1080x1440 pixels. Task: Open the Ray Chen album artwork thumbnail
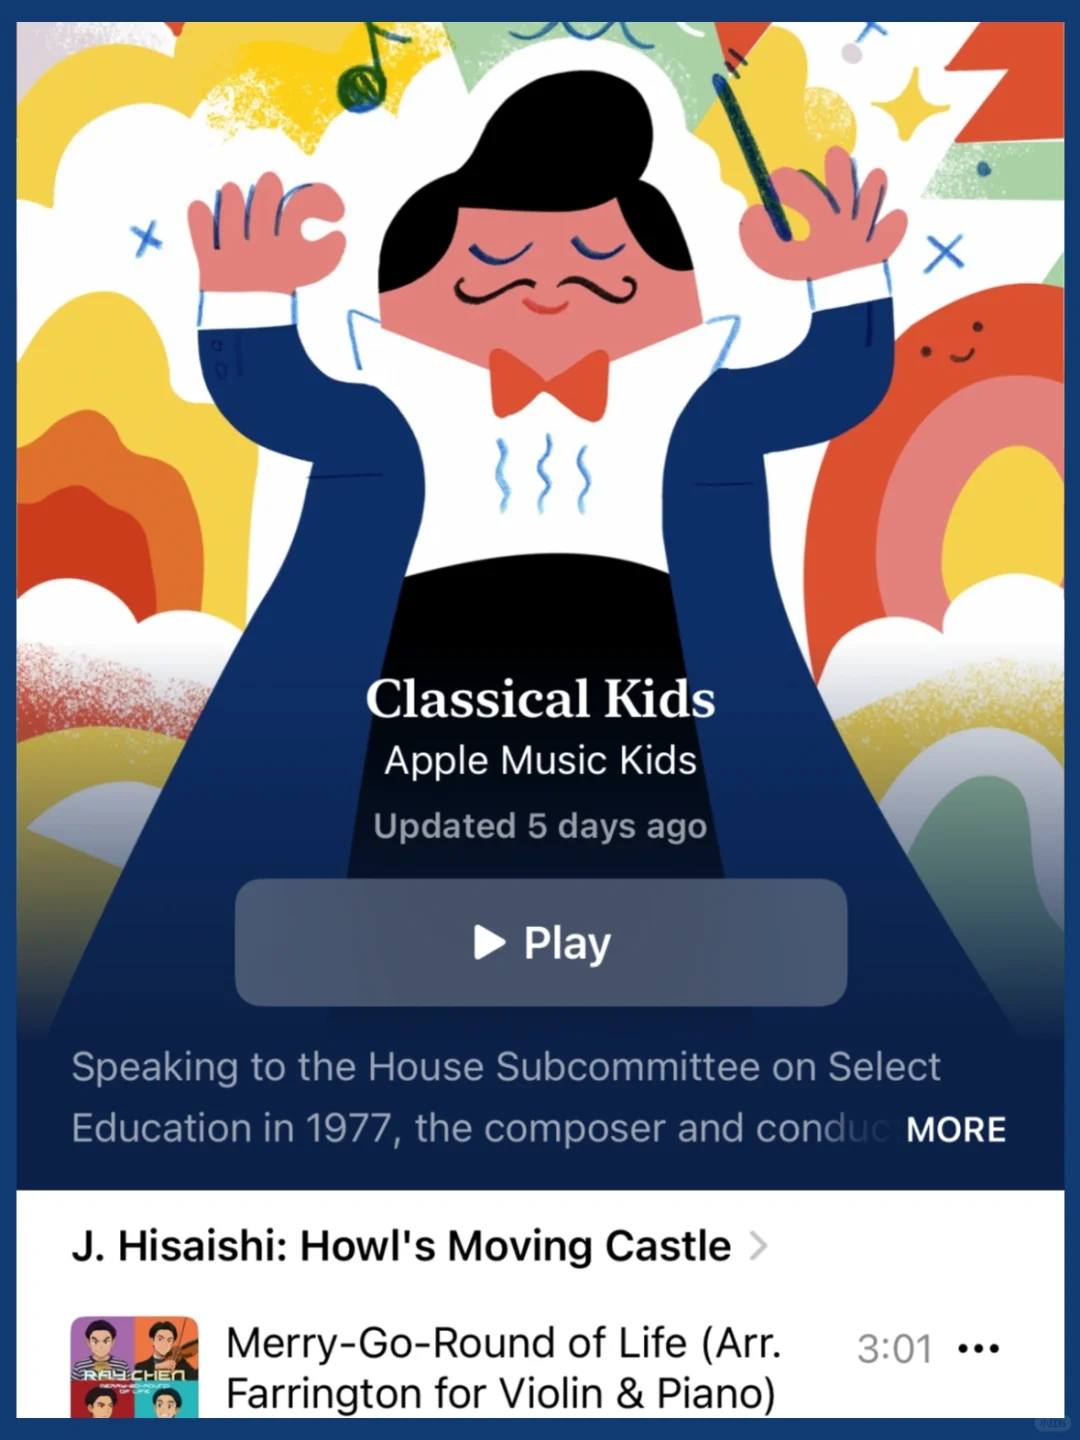134,1366
